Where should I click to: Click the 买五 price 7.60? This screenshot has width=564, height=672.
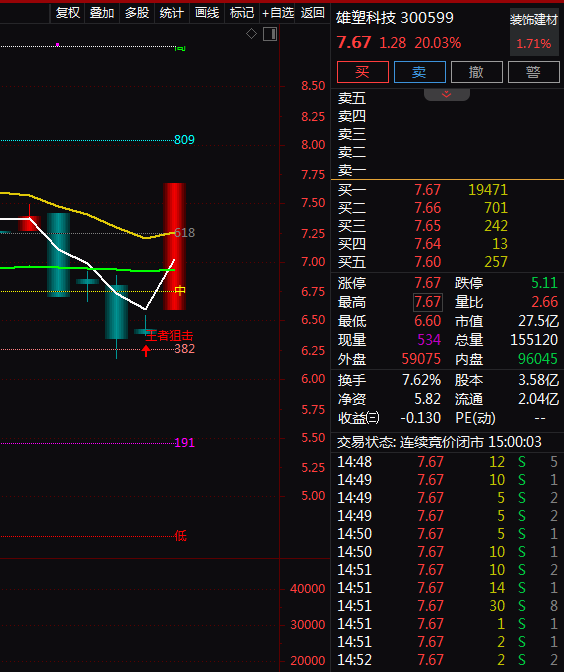point(427,262)
